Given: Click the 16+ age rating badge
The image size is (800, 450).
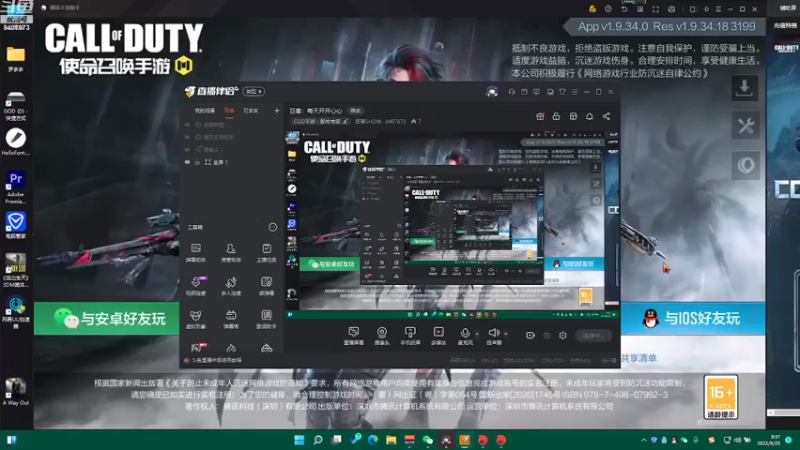Looking at the screenshot, I should (721, 397).
